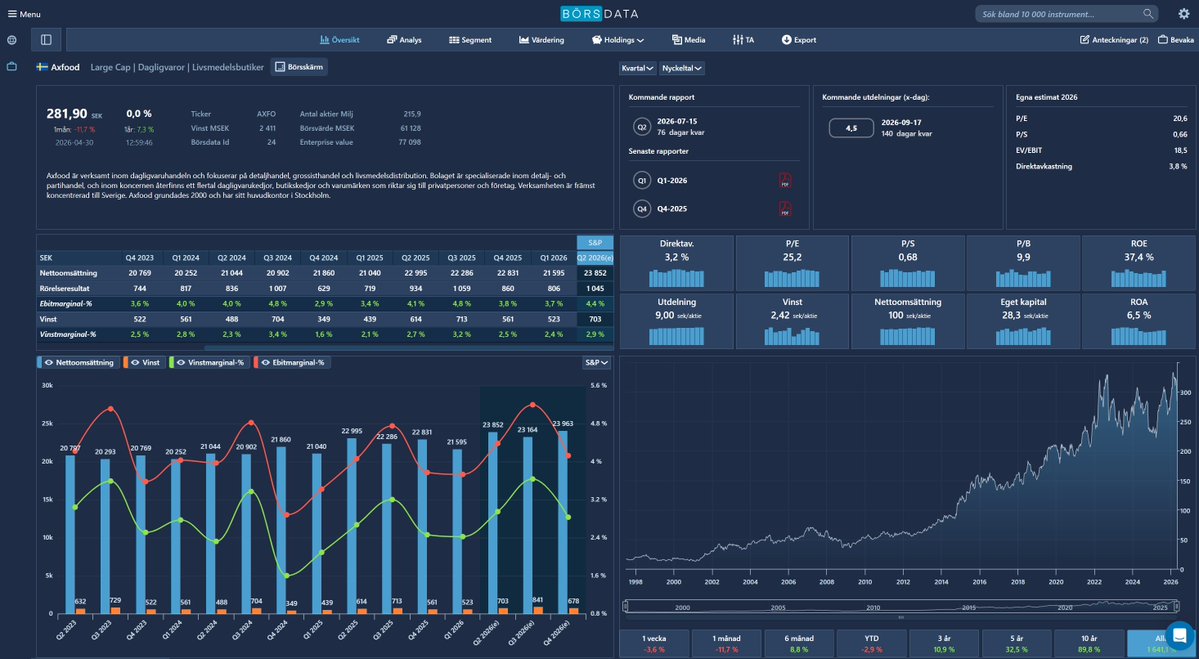Click the table horizontal scrollbar
This screenshot has width=1199, height=659.
(x=409, y=348)
